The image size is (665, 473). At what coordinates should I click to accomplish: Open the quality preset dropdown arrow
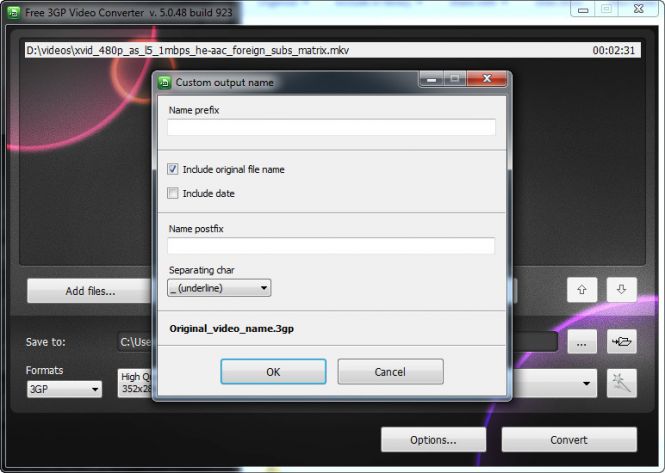click(585, 384)
